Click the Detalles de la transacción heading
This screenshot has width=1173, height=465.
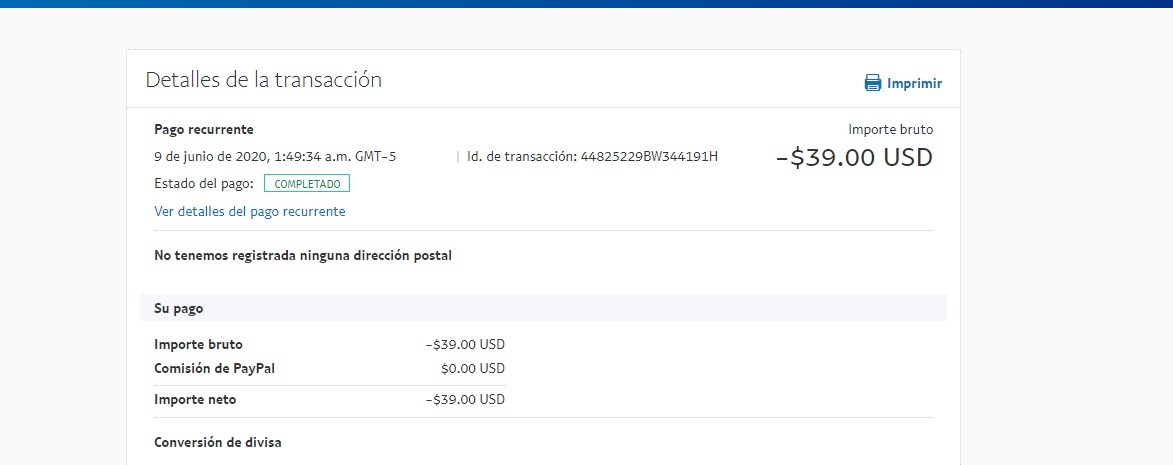click(263, 80)
